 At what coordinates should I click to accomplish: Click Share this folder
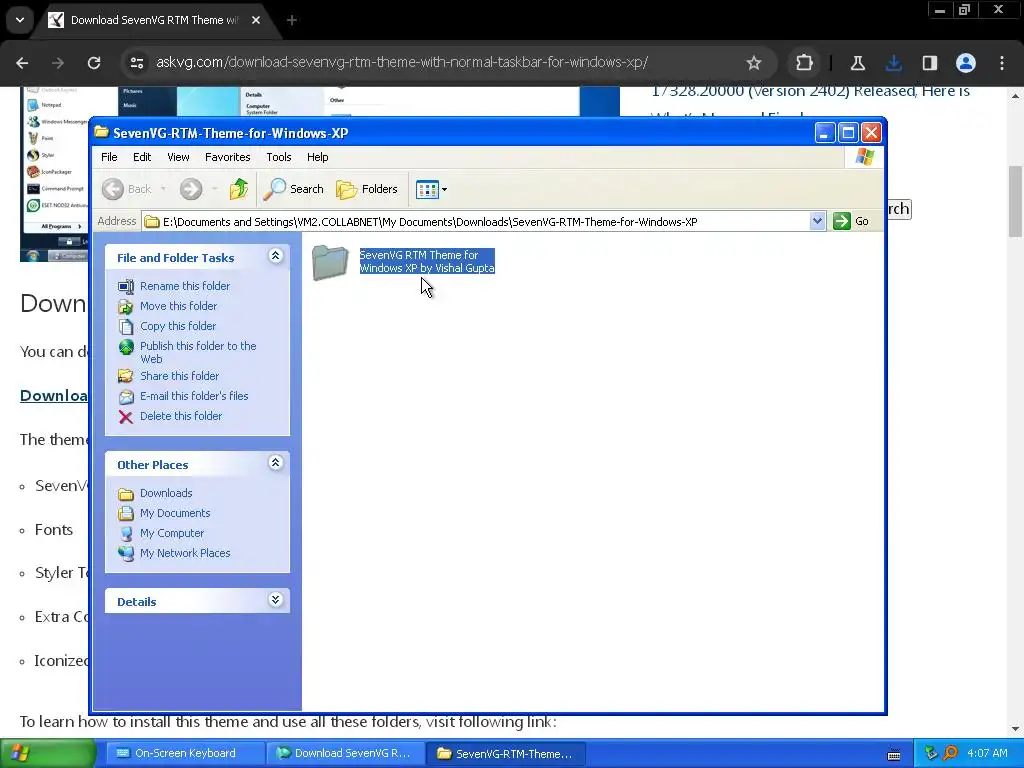tap(180, 376)
